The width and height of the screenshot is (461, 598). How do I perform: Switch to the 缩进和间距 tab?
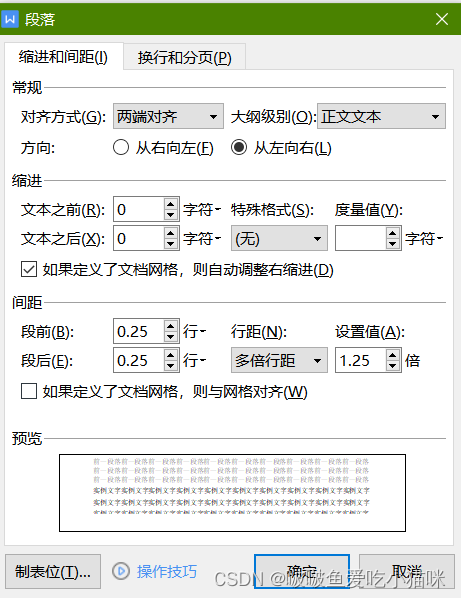pos(63,57)
